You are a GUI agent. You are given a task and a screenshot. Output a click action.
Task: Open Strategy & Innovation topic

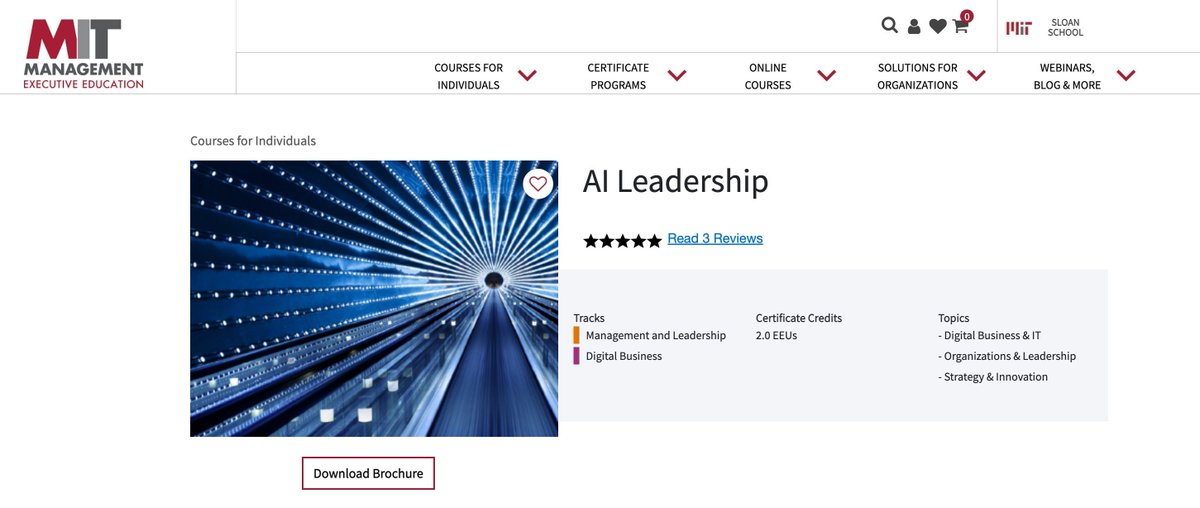(x=993, y=377)
